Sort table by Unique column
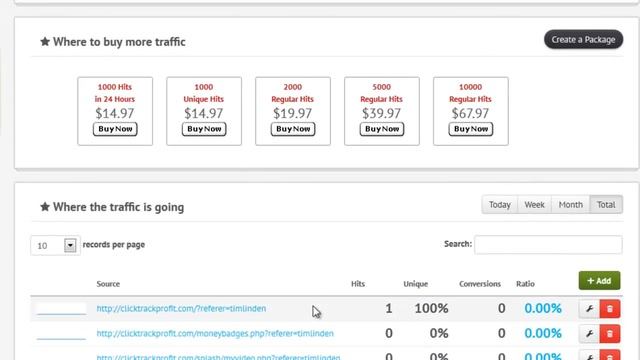Screen dimensions: 640x360 point(416,284)
